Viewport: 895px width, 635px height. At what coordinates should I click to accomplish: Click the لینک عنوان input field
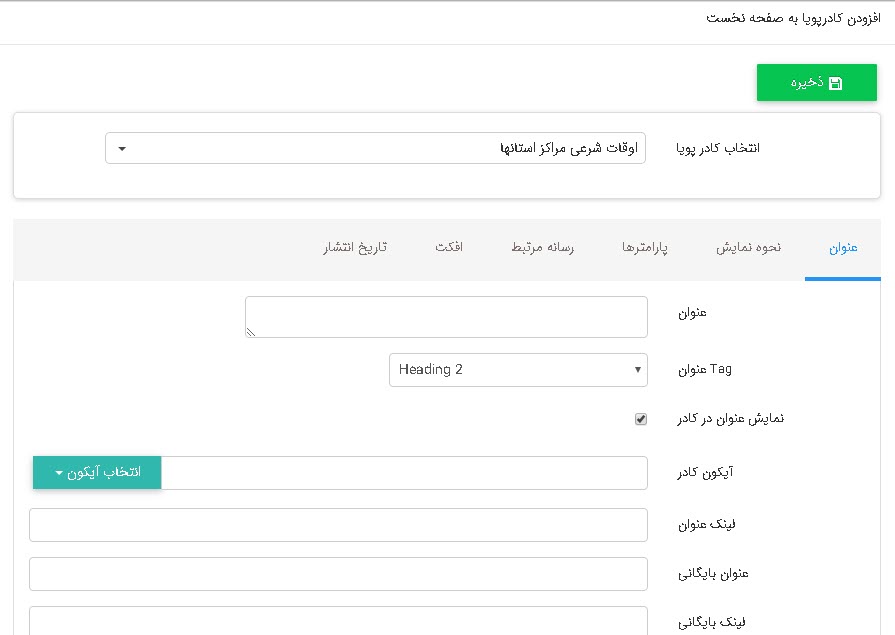338,524
